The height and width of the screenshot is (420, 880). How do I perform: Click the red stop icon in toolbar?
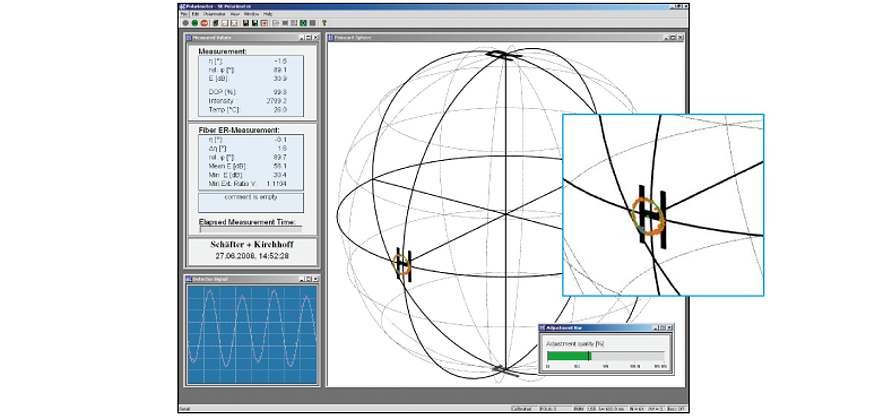click(x=203, y=23)
